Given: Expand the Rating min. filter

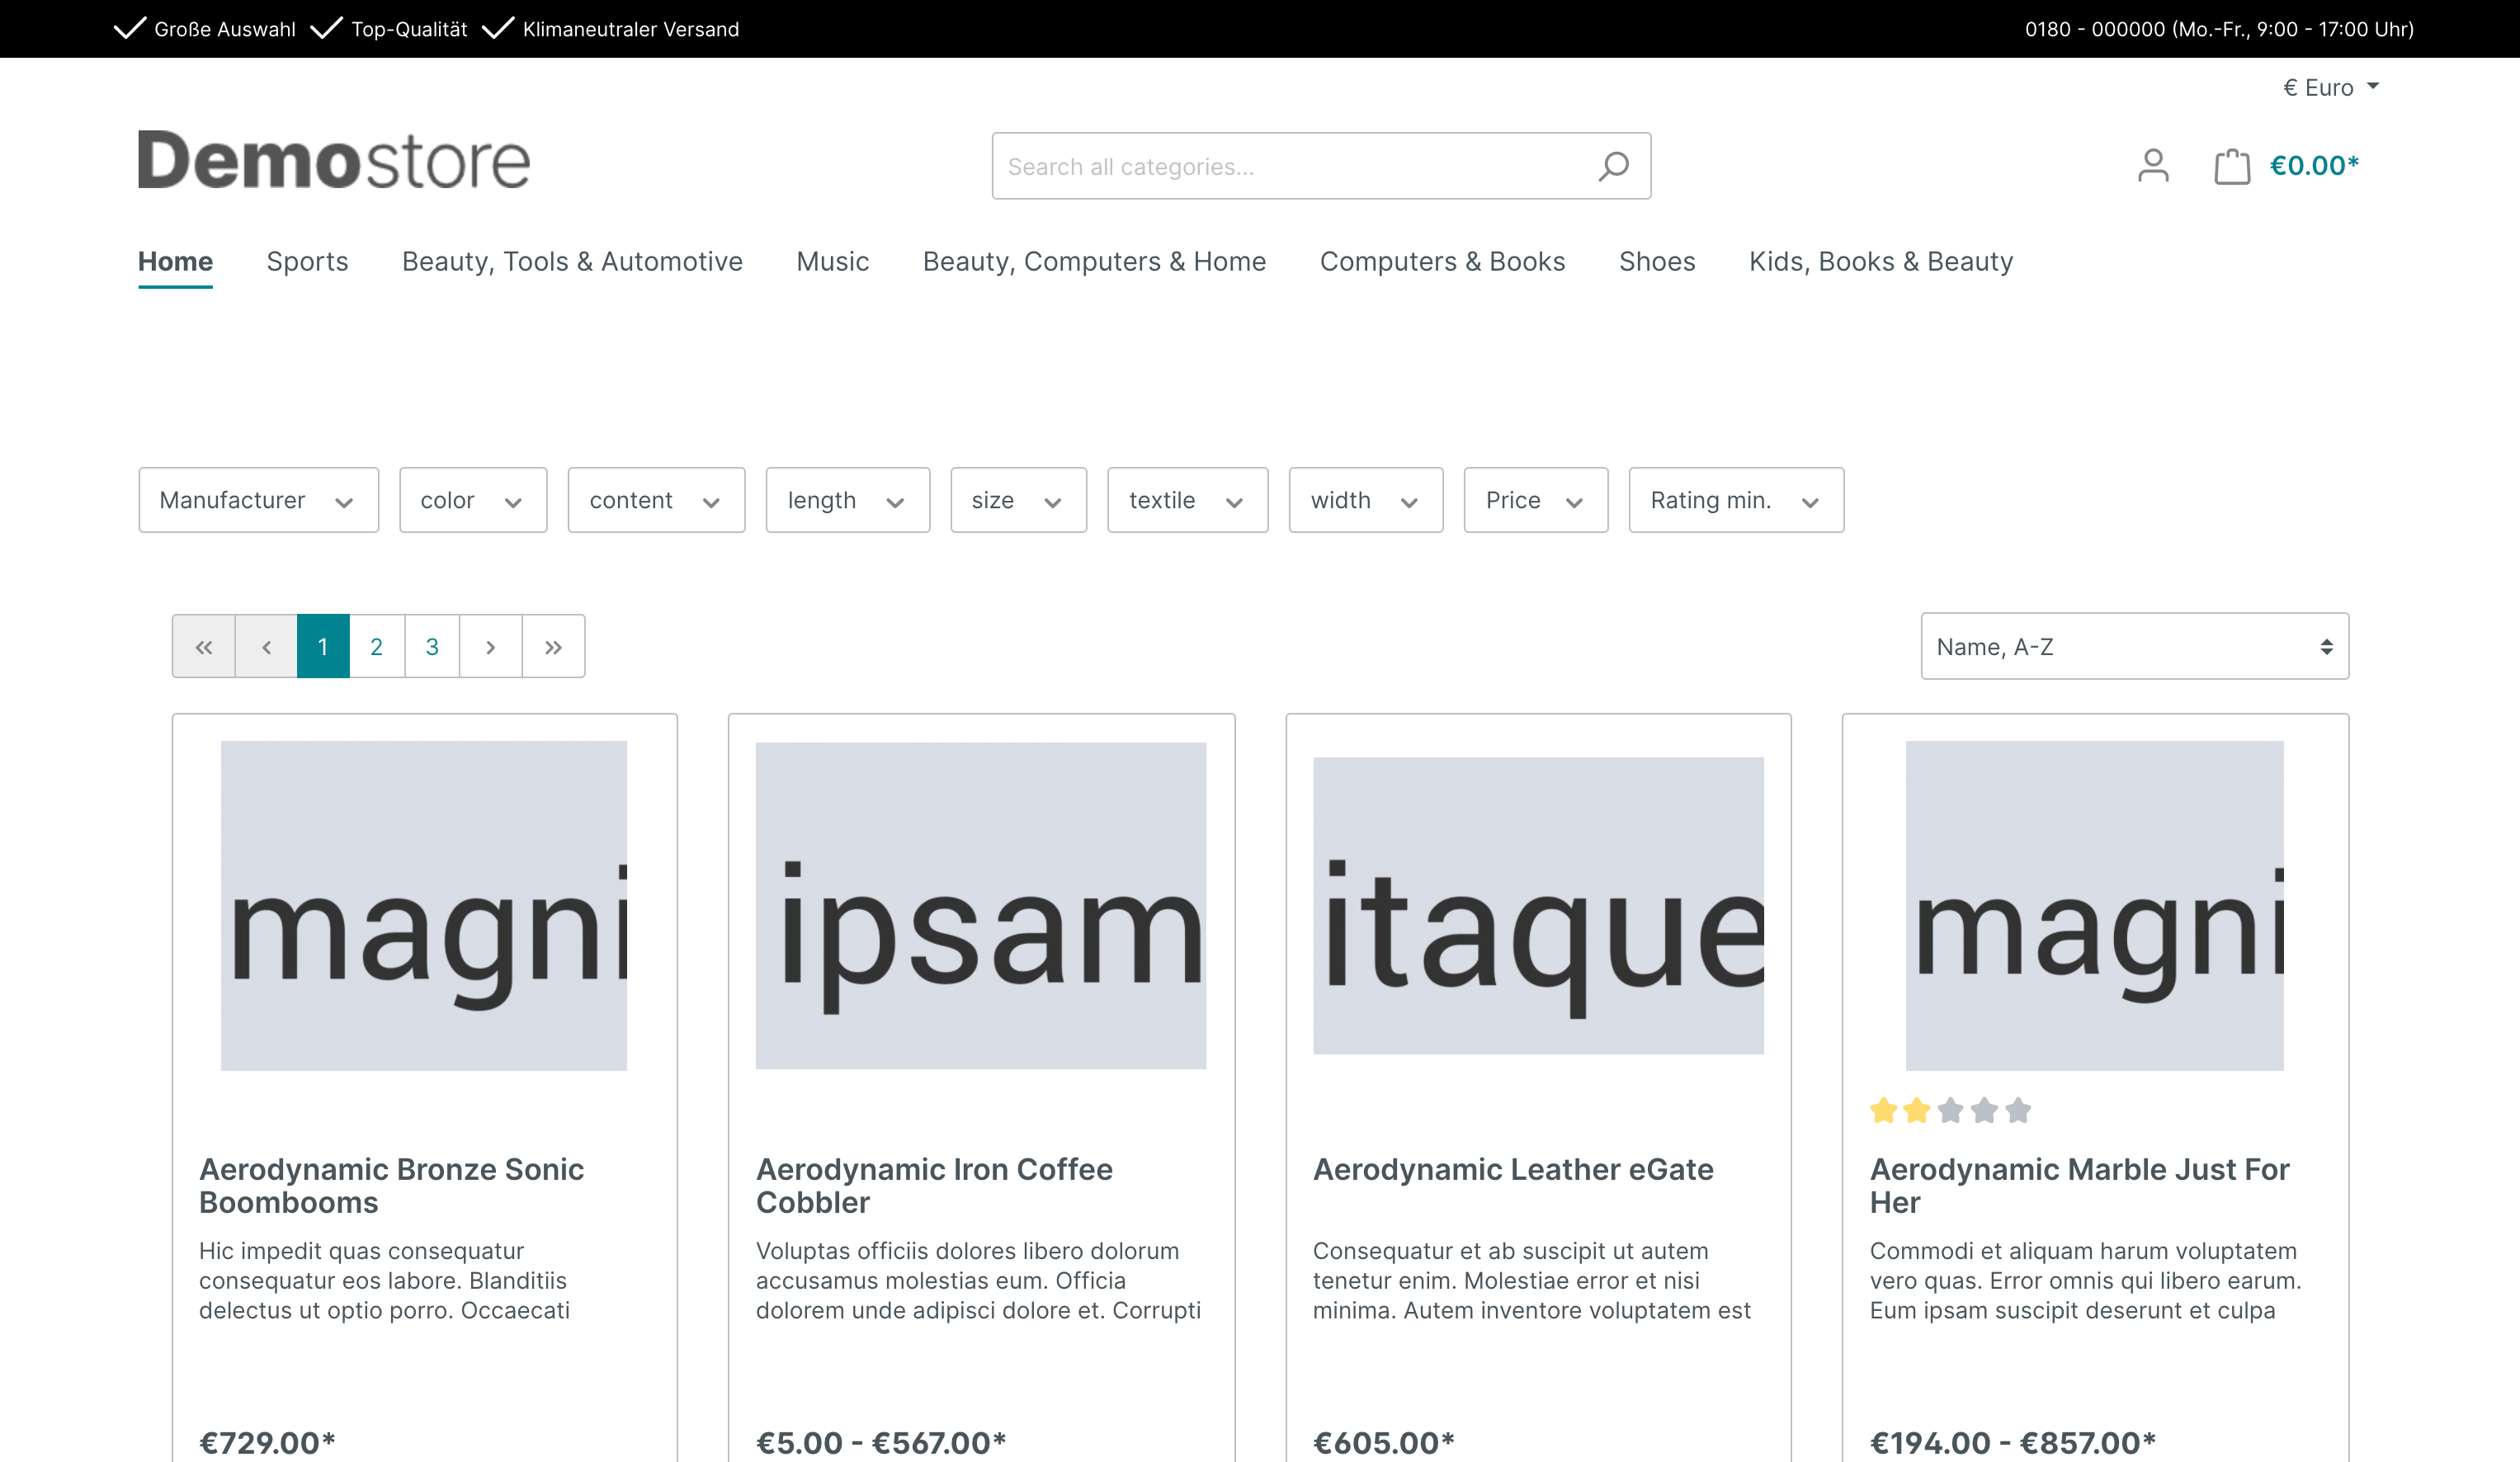Looking at the screenshot, I should [1736, 500].
